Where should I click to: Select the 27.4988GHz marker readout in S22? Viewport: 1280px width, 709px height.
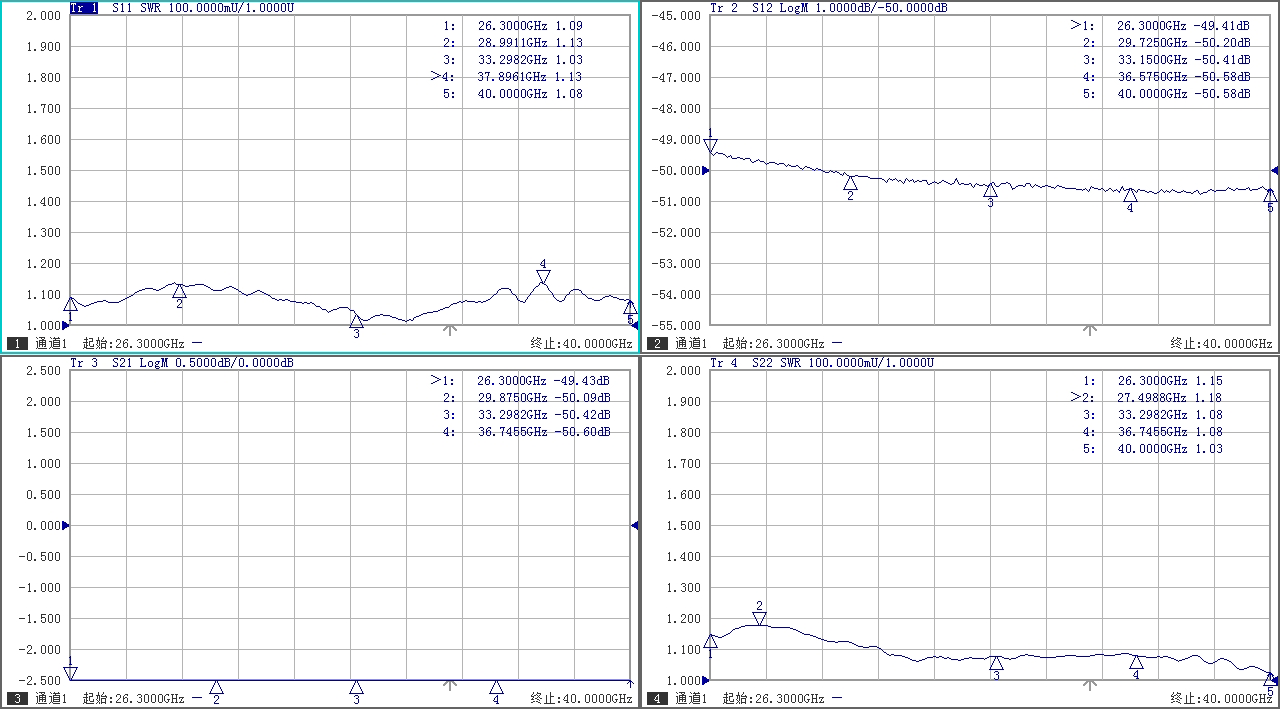[x=1152, y=398]
